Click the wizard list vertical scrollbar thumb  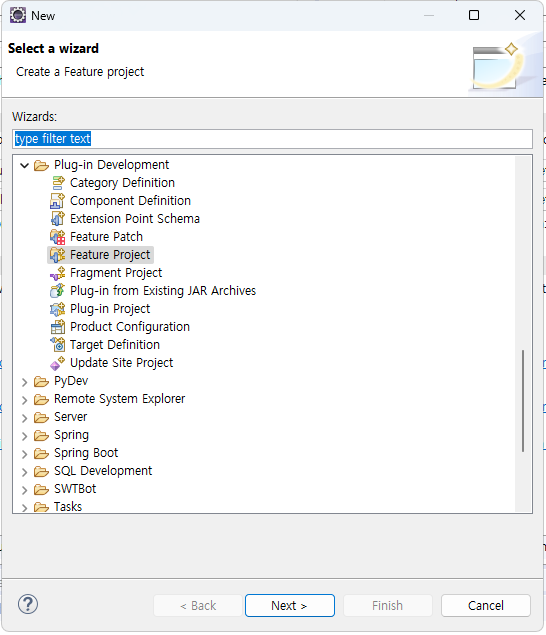click(523, 401)
